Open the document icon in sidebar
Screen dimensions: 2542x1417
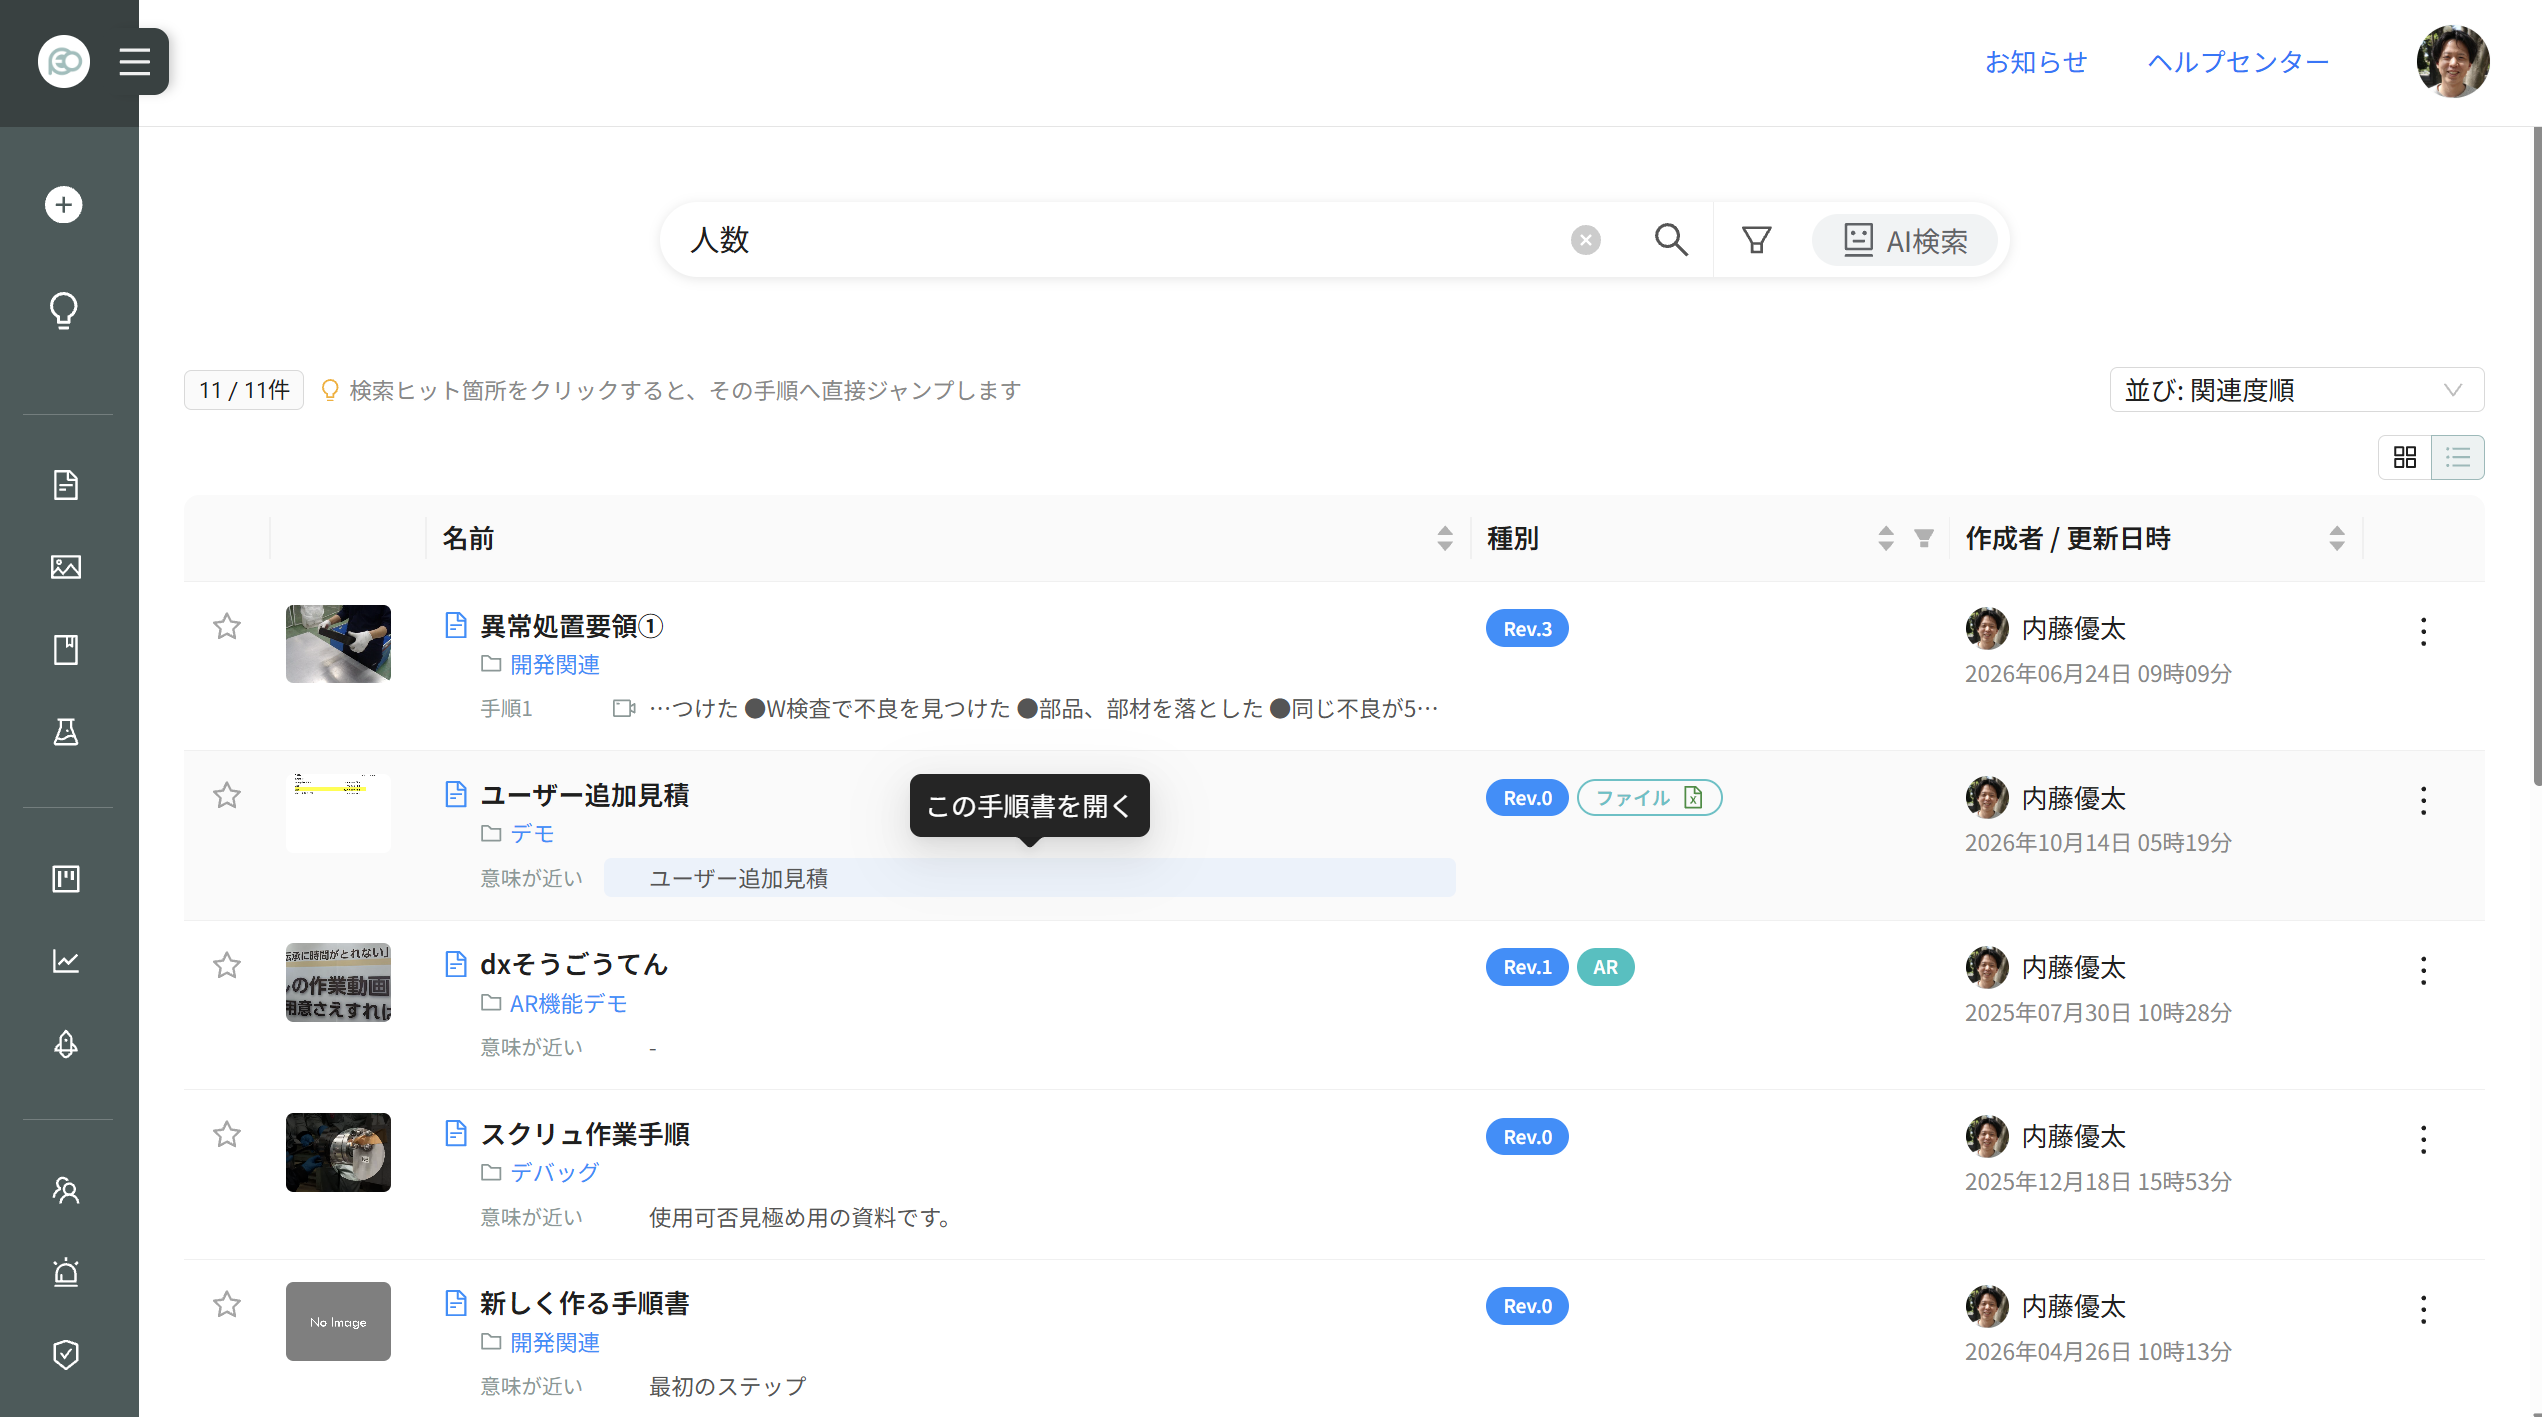click(66, 485)
